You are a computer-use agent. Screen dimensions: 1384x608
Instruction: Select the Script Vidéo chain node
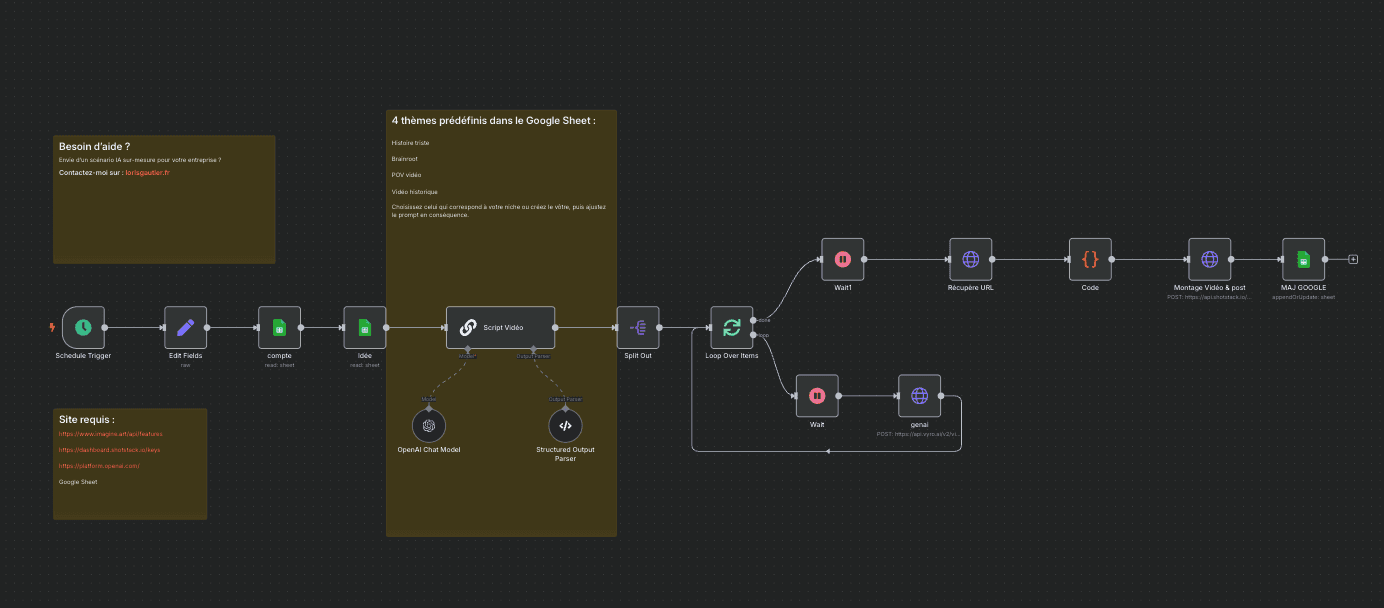coord(500,327)
